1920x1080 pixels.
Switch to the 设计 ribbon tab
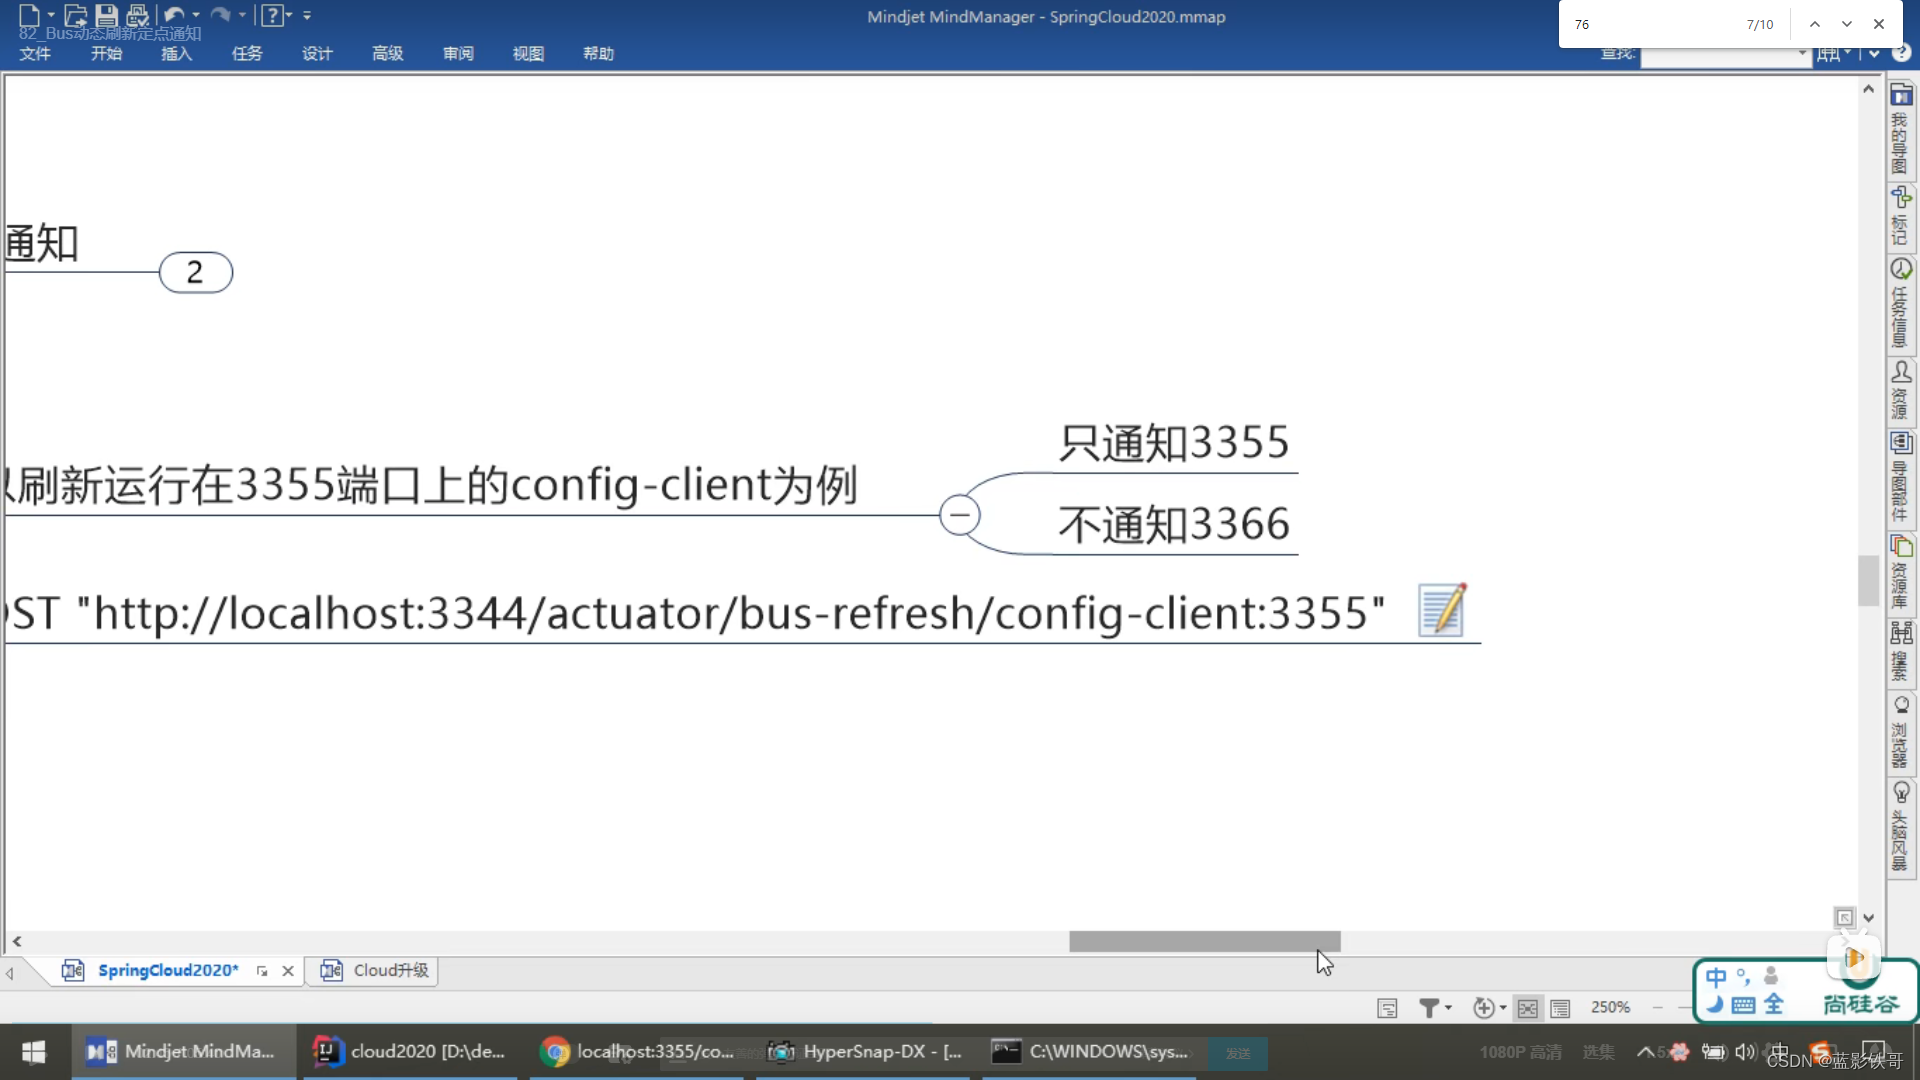click(x=317, y=53)
